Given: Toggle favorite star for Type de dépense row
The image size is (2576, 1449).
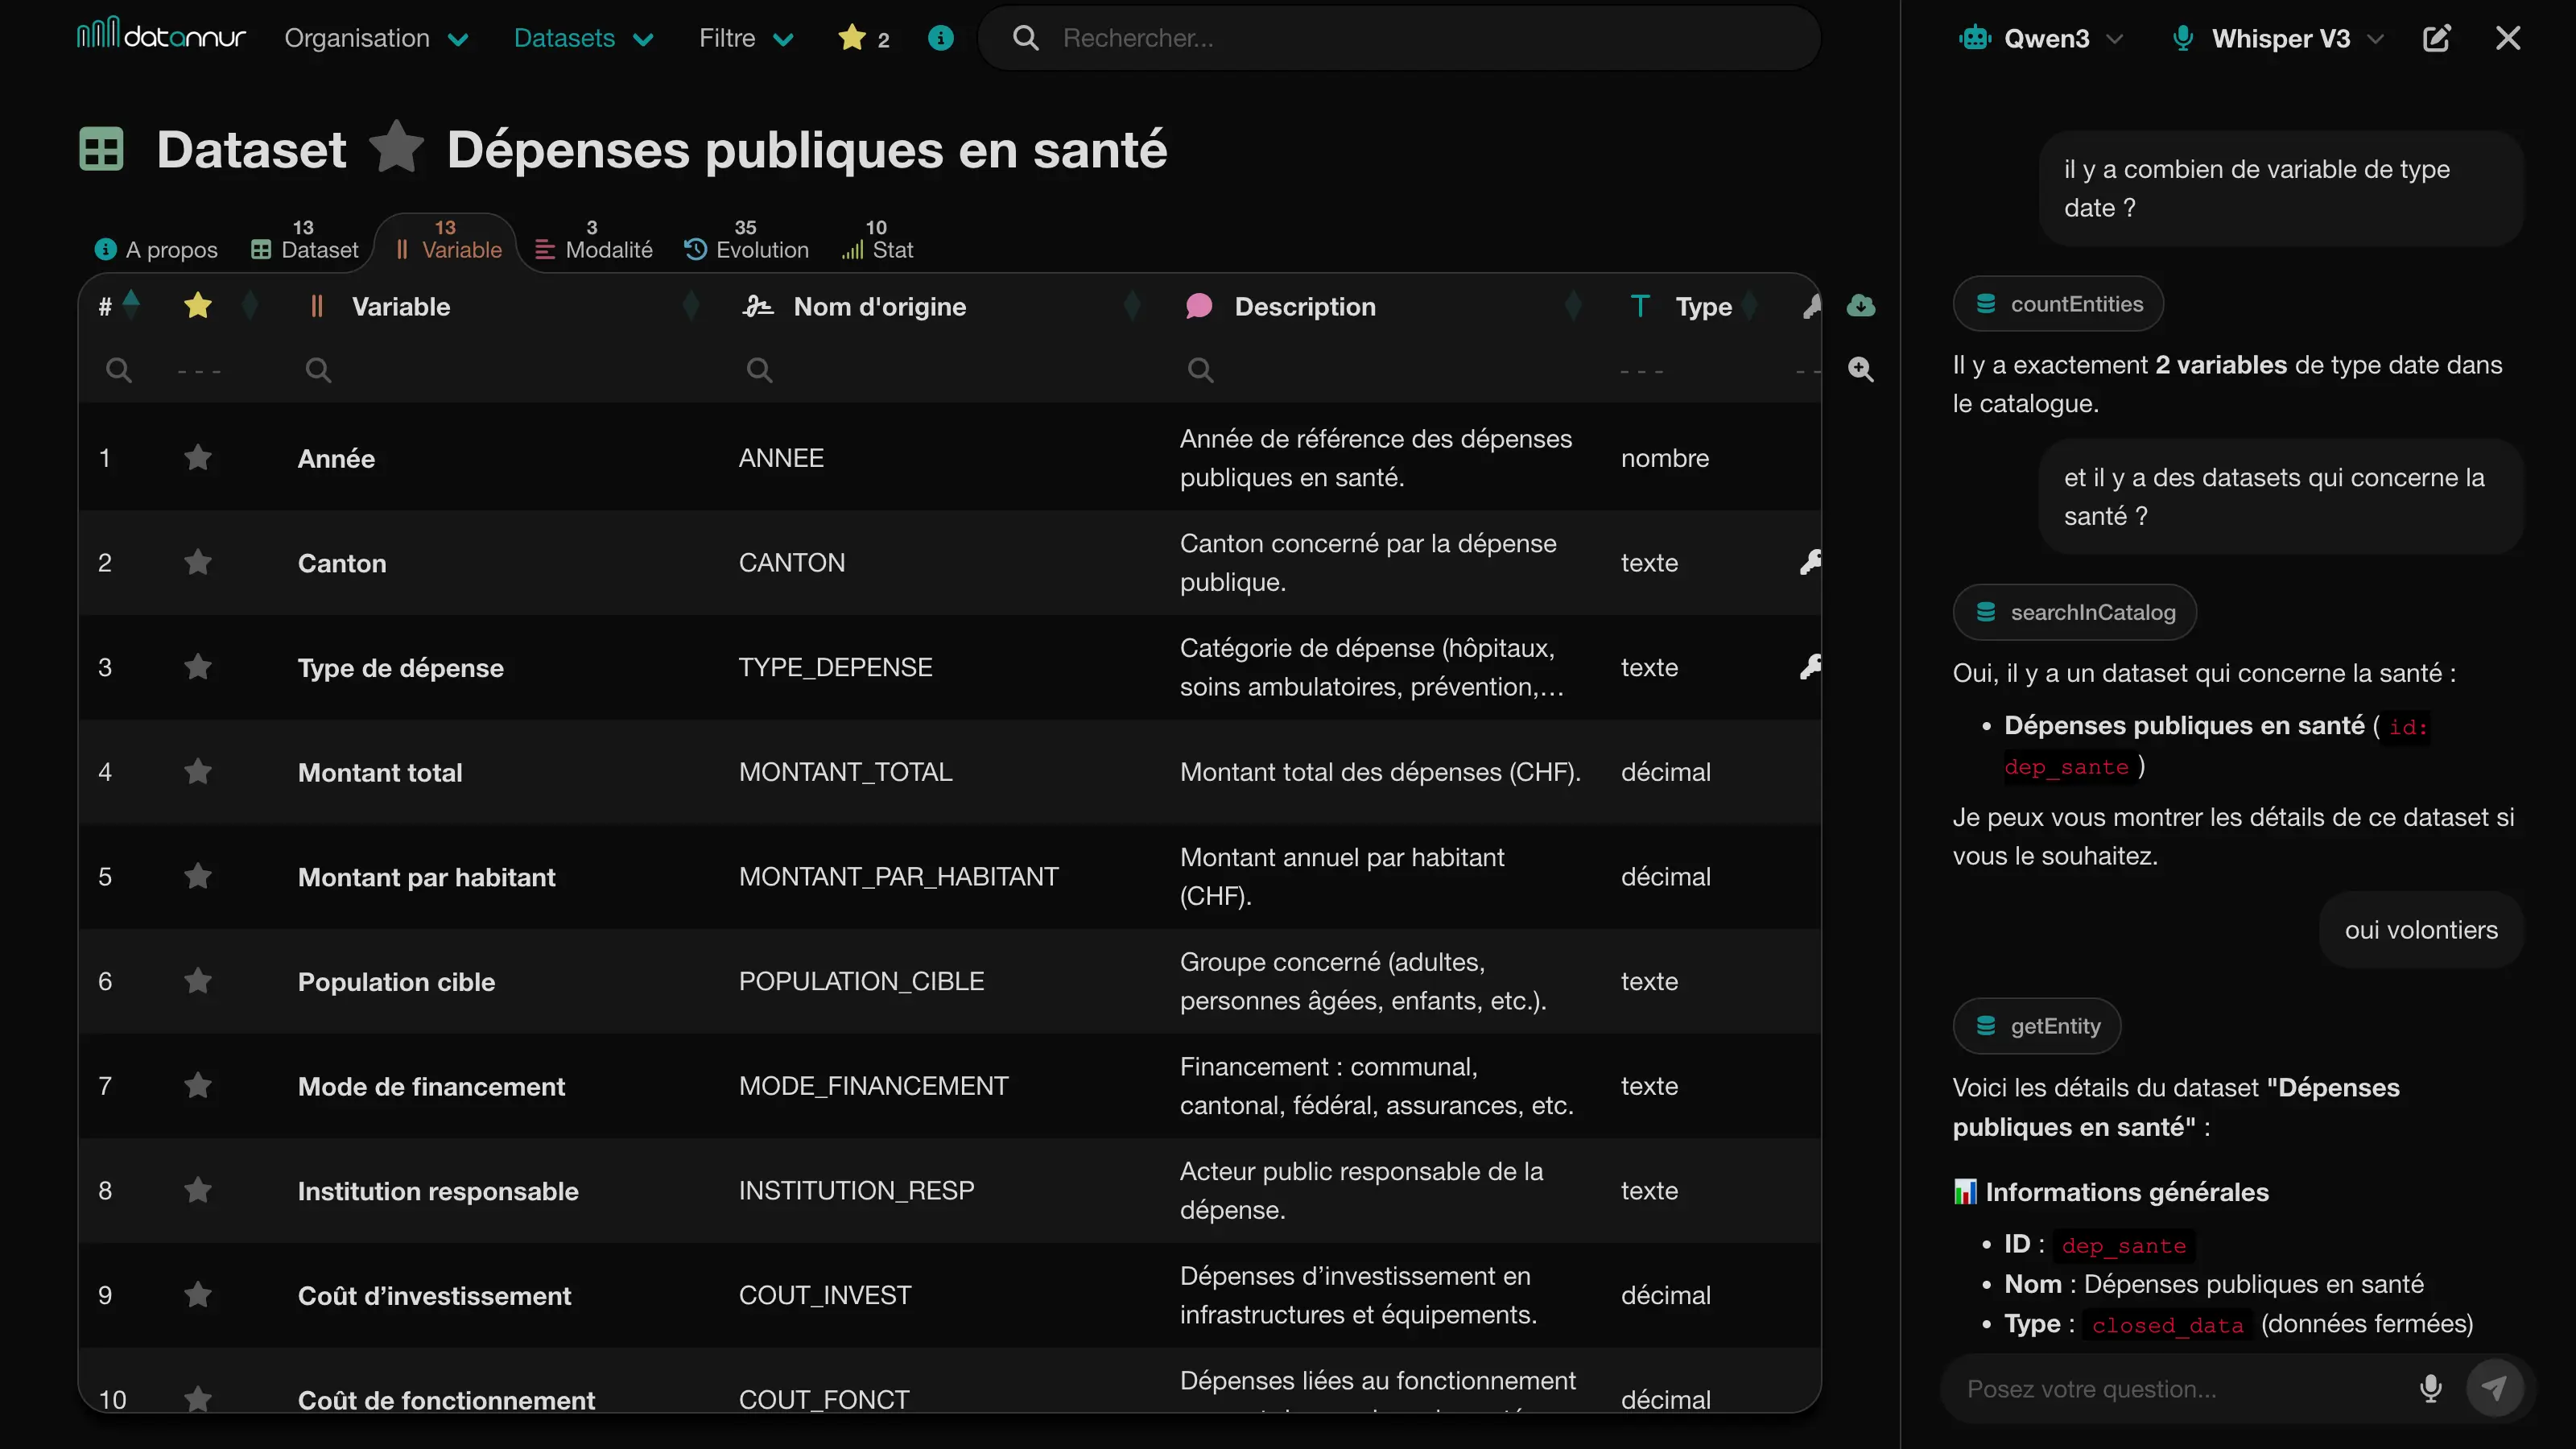Looking at the screenshot, I should (x=198, y=667).
